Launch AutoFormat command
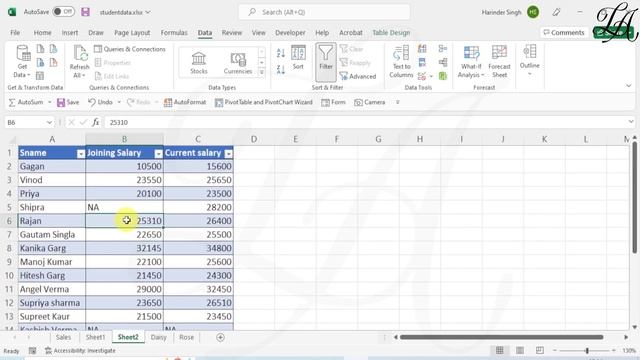This screenshot has width=640, height=360. point(185,102)
